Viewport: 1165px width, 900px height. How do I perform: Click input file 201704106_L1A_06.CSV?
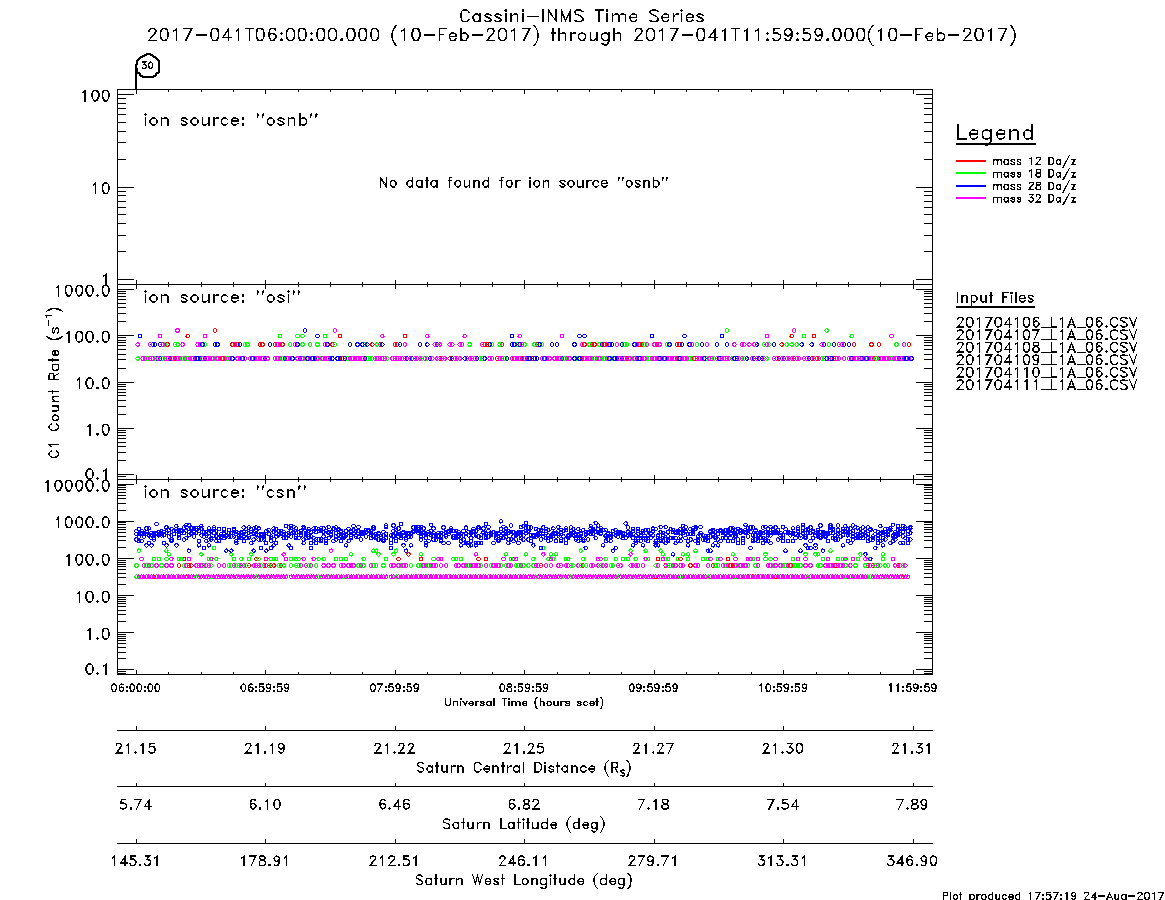[1046, 323]
